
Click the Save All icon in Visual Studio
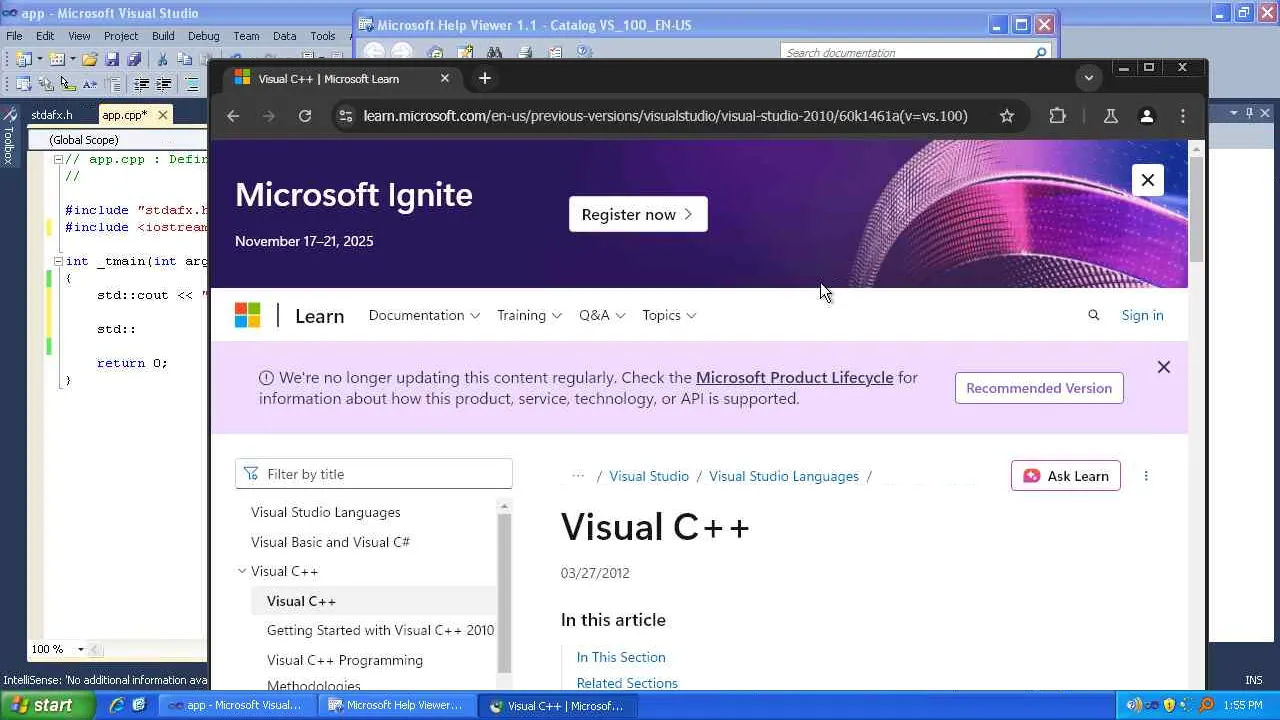134,60
